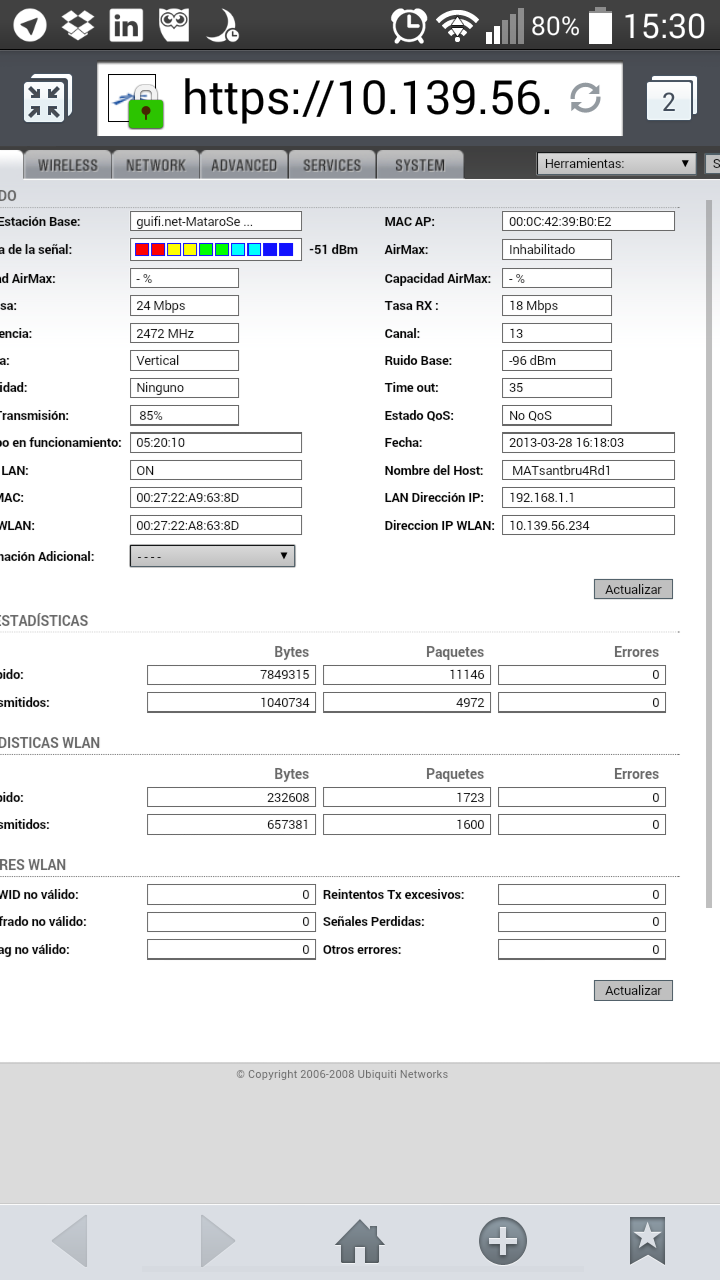Viewport: 720px width, 1280px height.
Task: Switch to the SERVICES tab
Action: pos(331,165)
